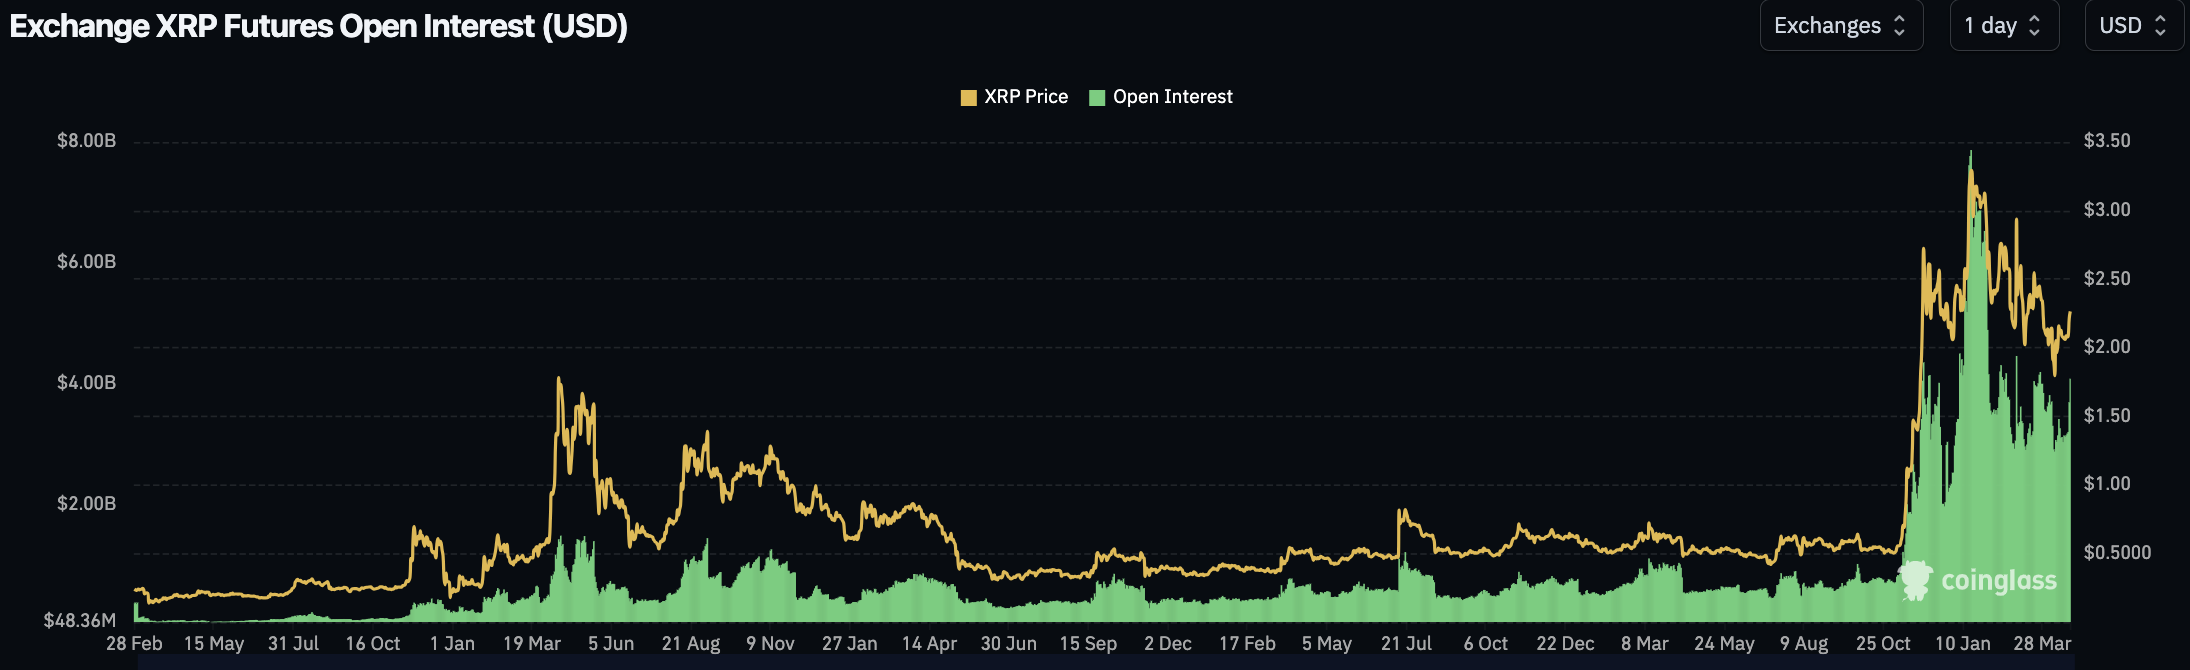
Task: Click the 30 Jun date label
Action: pyautogui.click(x=1009, y=644)
